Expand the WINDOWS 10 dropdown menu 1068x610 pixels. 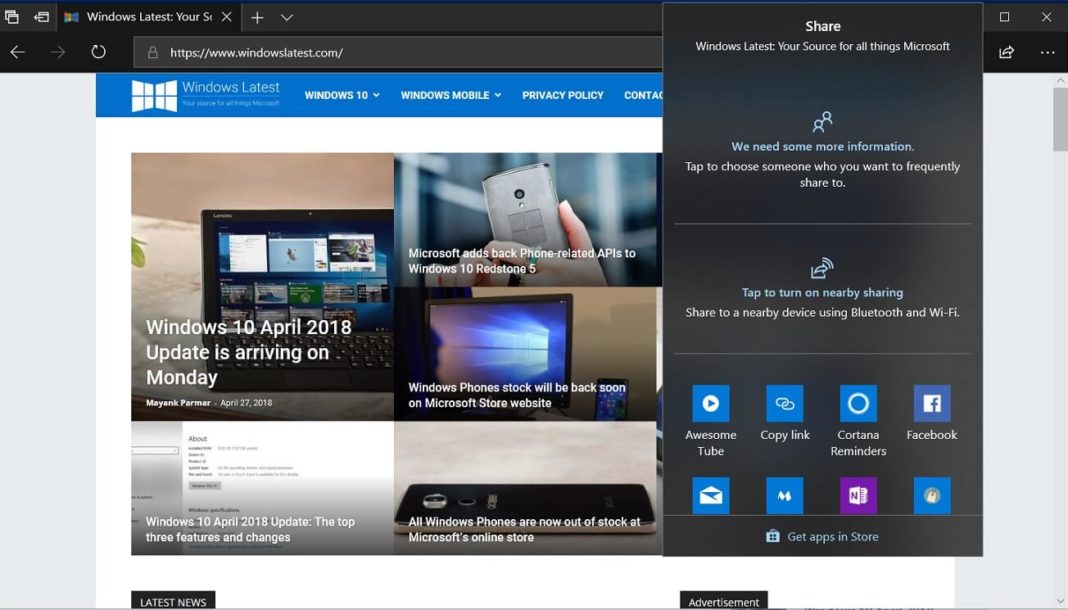click(341, 95)
